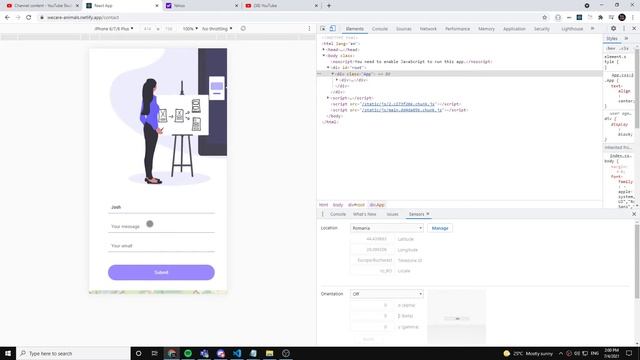Image resolution: width=640 pixels, height=360 pixels.
Task: Click the Your email input field
Action: coord(161,246)
